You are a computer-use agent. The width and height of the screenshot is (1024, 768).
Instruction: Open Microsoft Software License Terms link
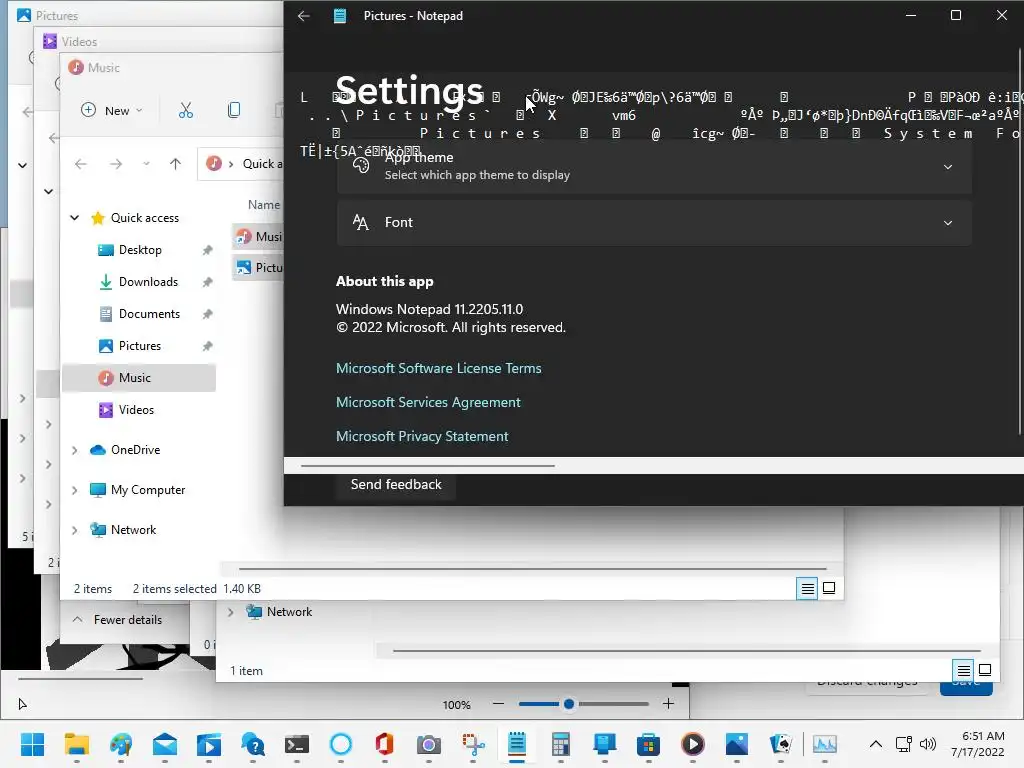tap(438, 368)
